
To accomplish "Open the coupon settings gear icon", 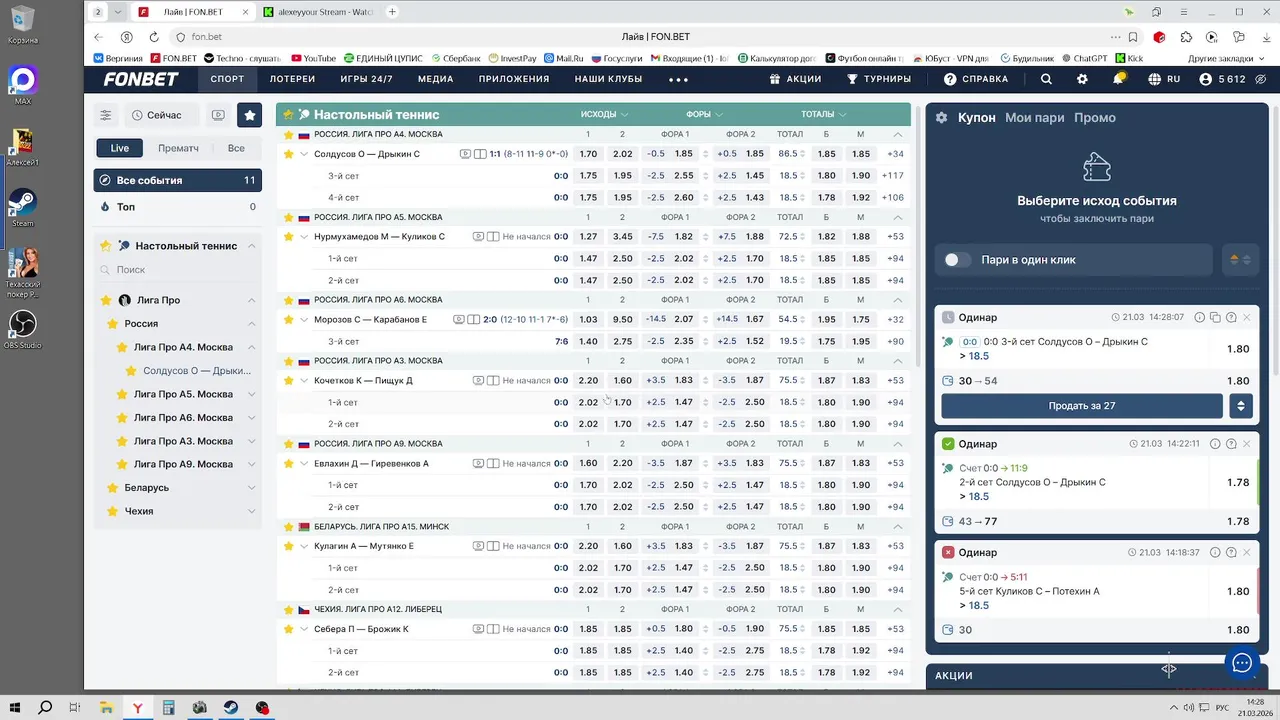I will click(x=941, y=117).
